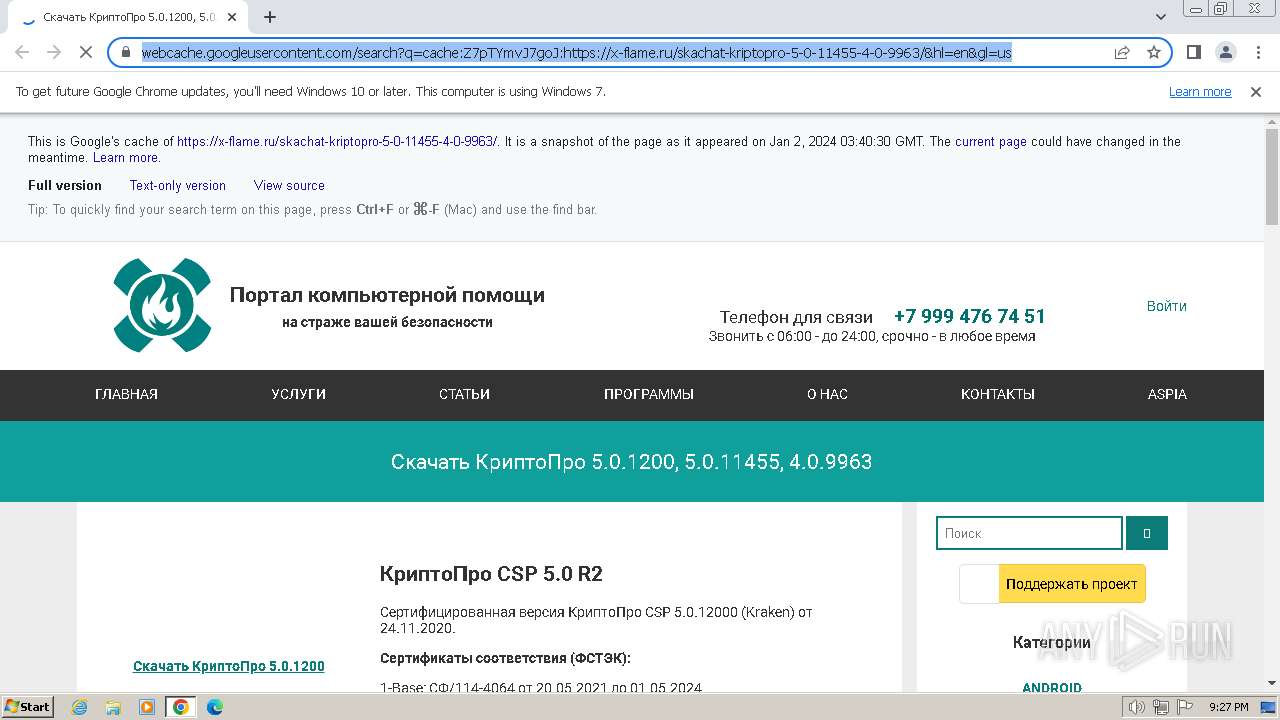Open the УСЛУГИ menu item
The width and height of the screenshot is (1280, 720).
[x=298, y=394]
